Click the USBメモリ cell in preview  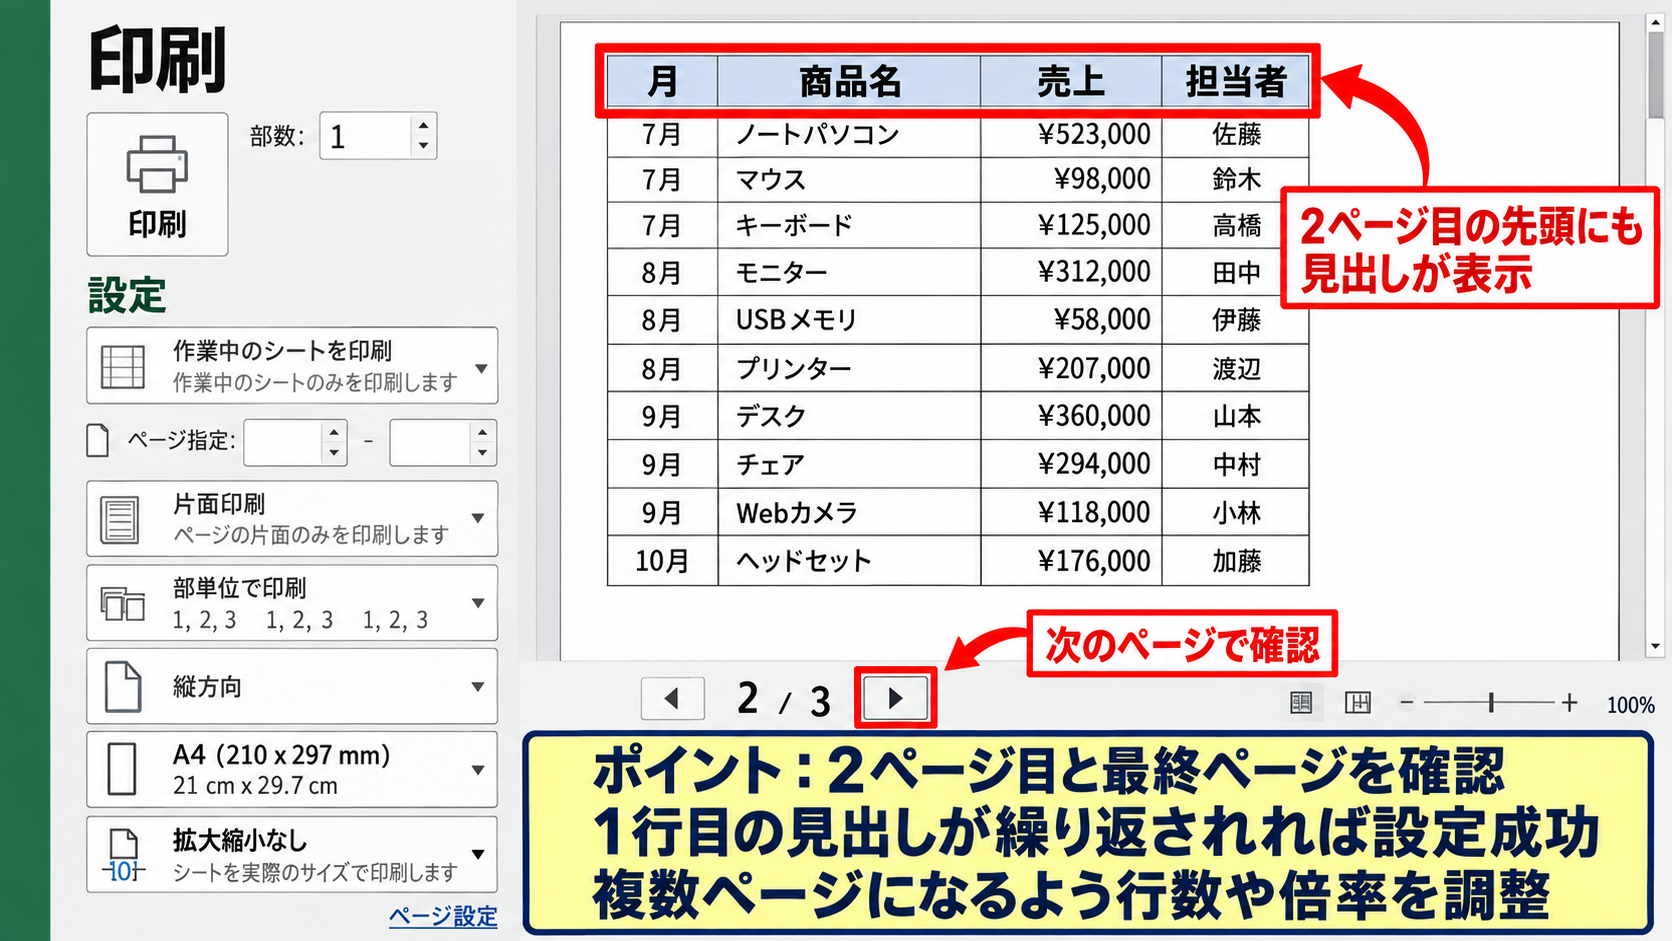(x=849, y=320)
